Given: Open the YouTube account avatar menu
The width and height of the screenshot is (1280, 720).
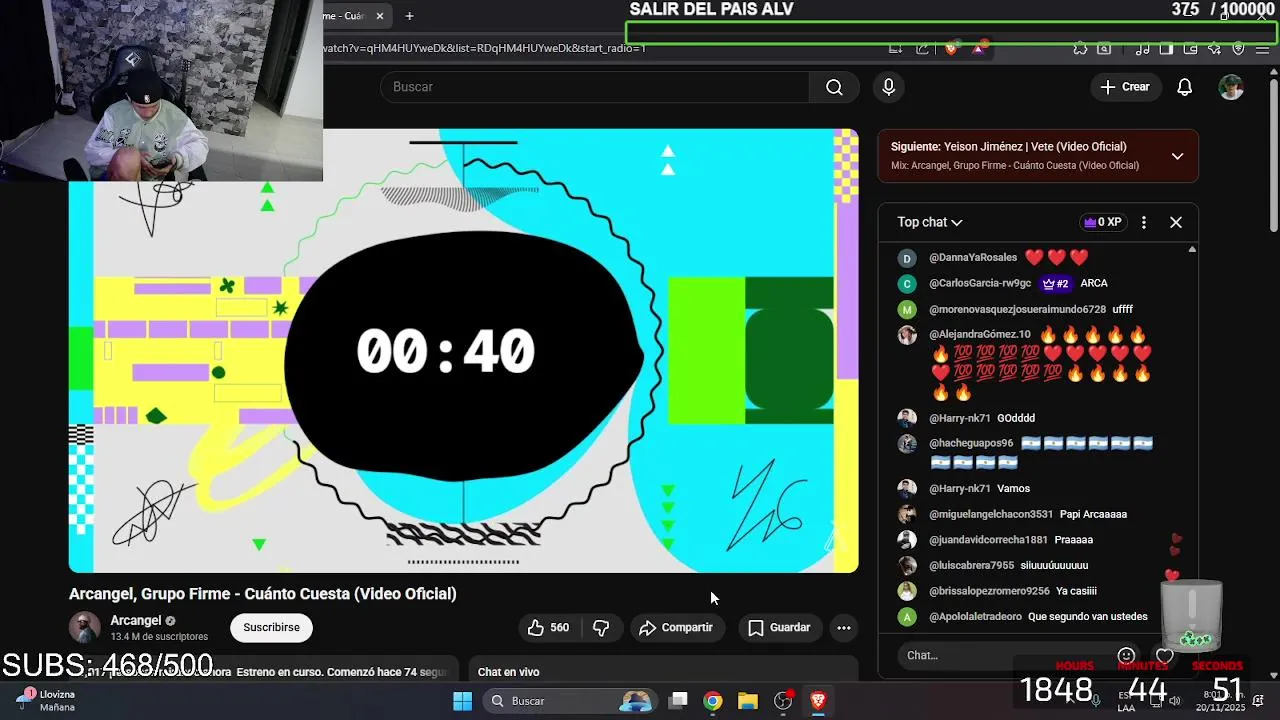Looking at the screenshot, I should [1231, 87].
